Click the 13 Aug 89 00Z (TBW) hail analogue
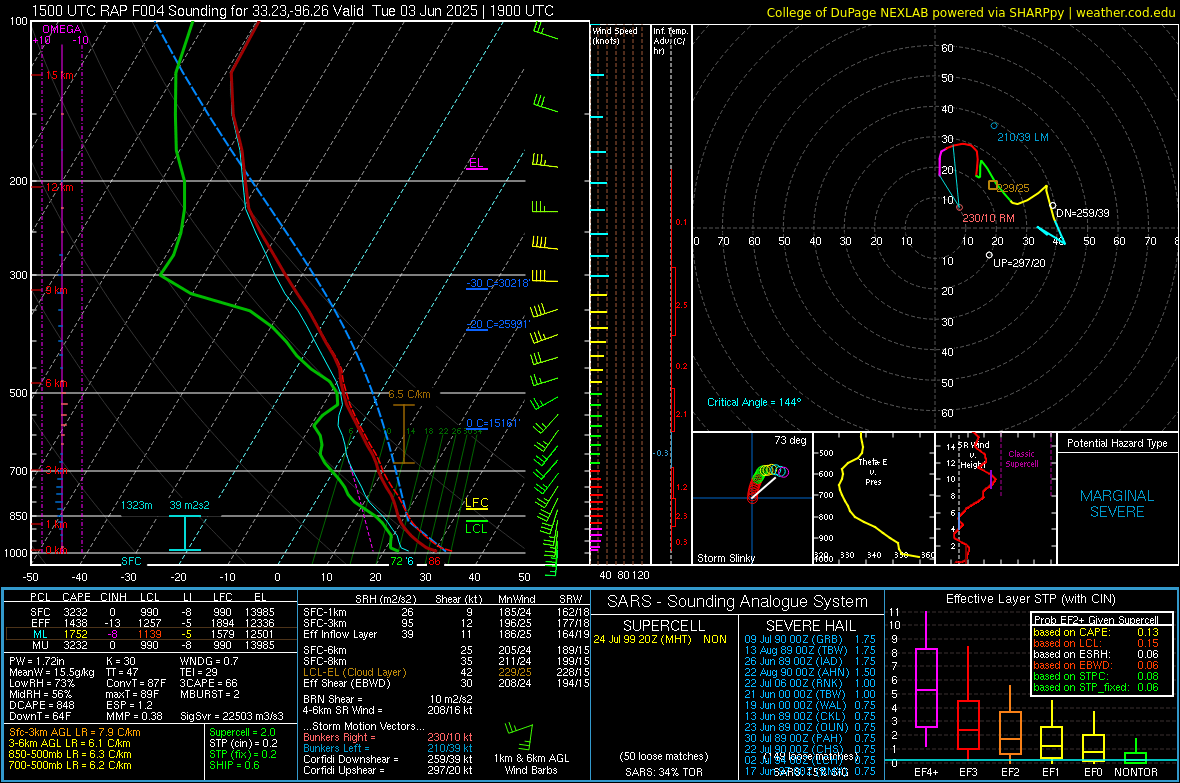Screen dimensions: 1180x783 (x=810, y=650)
